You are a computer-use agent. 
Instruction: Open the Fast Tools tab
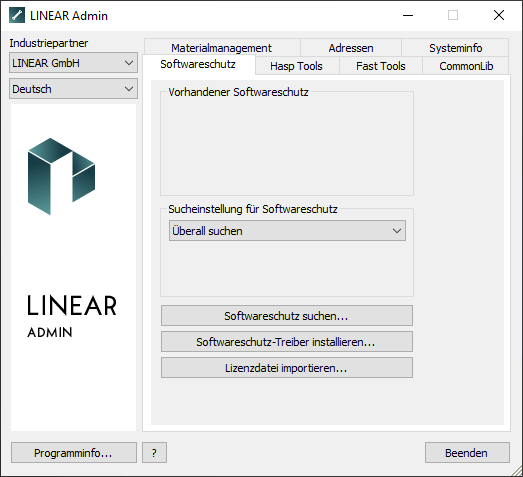coord(381,66)
